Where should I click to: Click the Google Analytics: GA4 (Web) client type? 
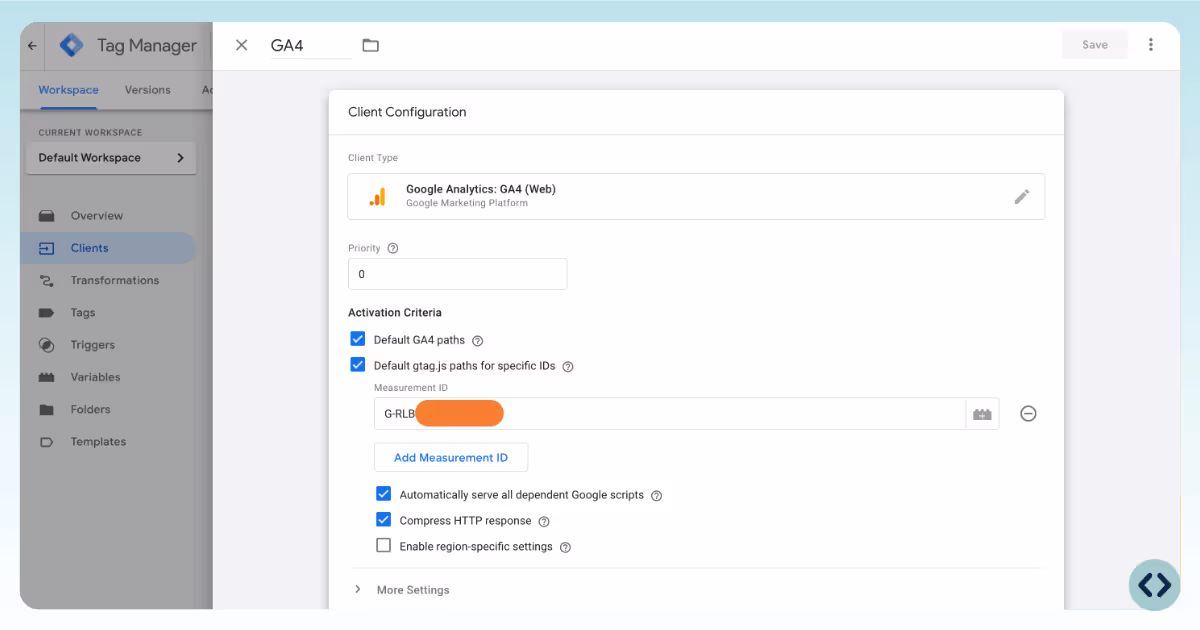coord(696,196)
